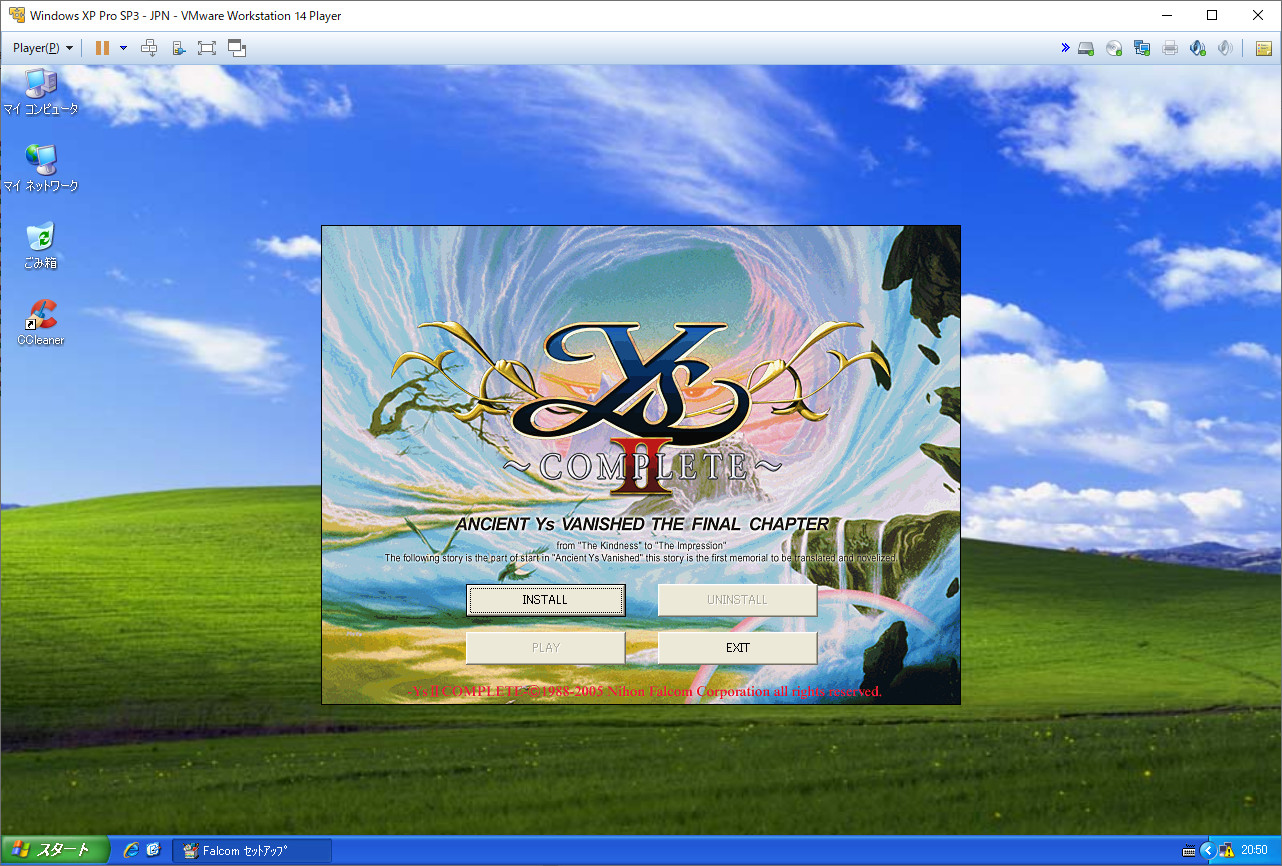
Task: Click the printer device icon
Action: [x=1170, y=48]
